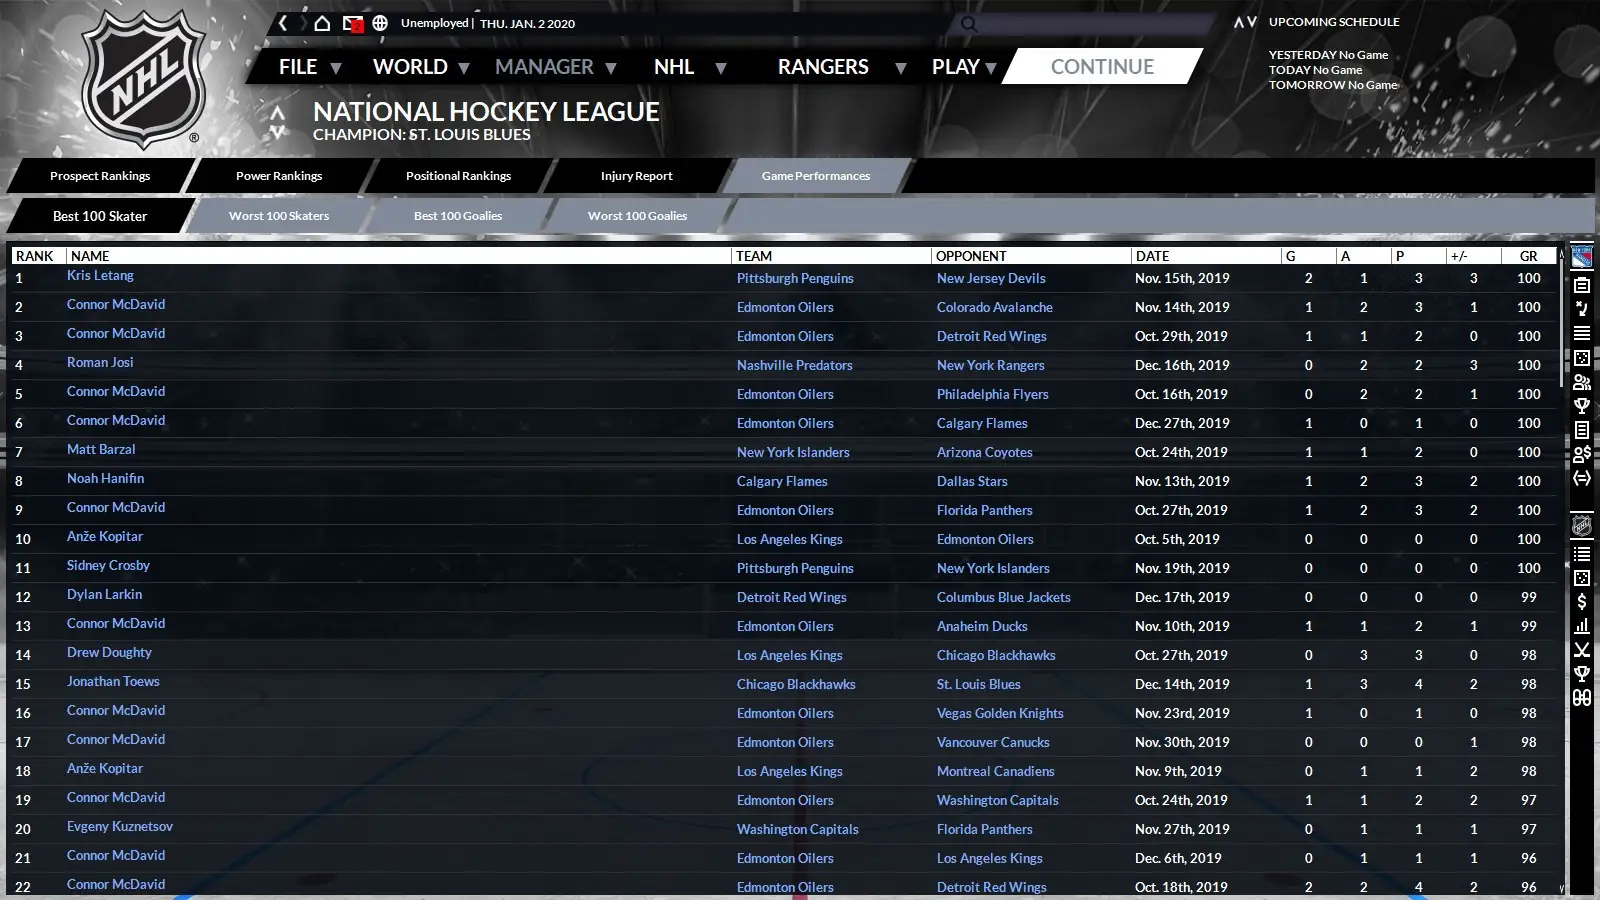1600x900 pixels.
Task: Open the league schedule dice icon
Action: [x=1582, y=578]
